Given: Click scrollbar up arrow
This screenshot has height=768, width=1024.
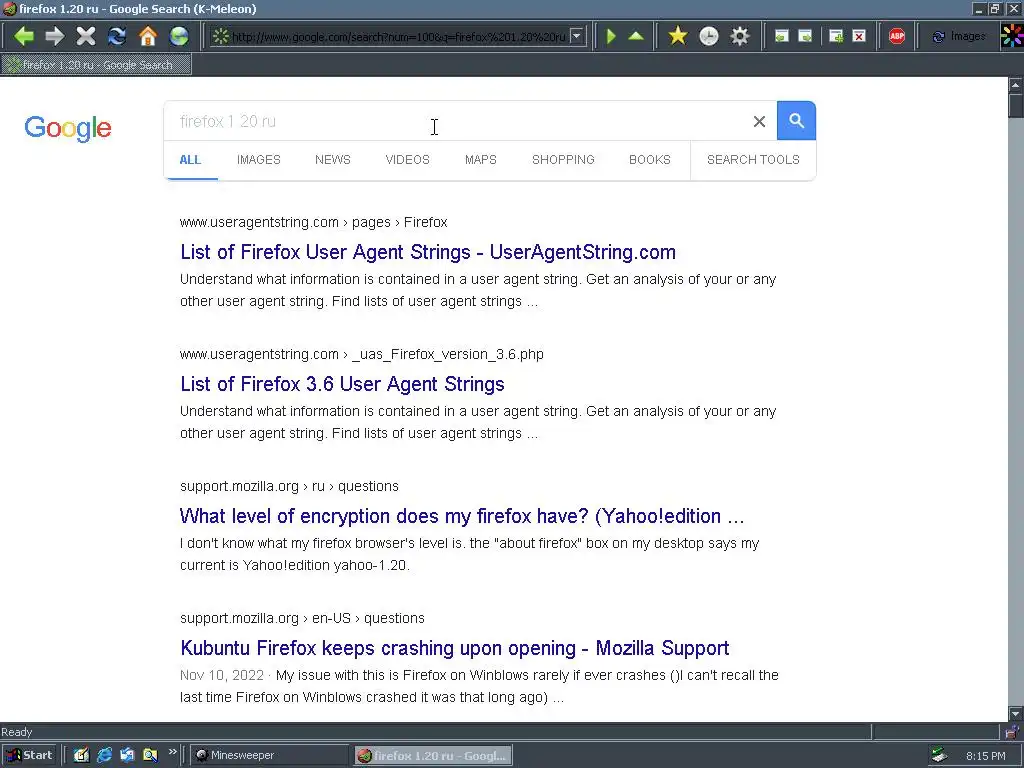Looking at the screenshot, I should tap(1016, 85).
